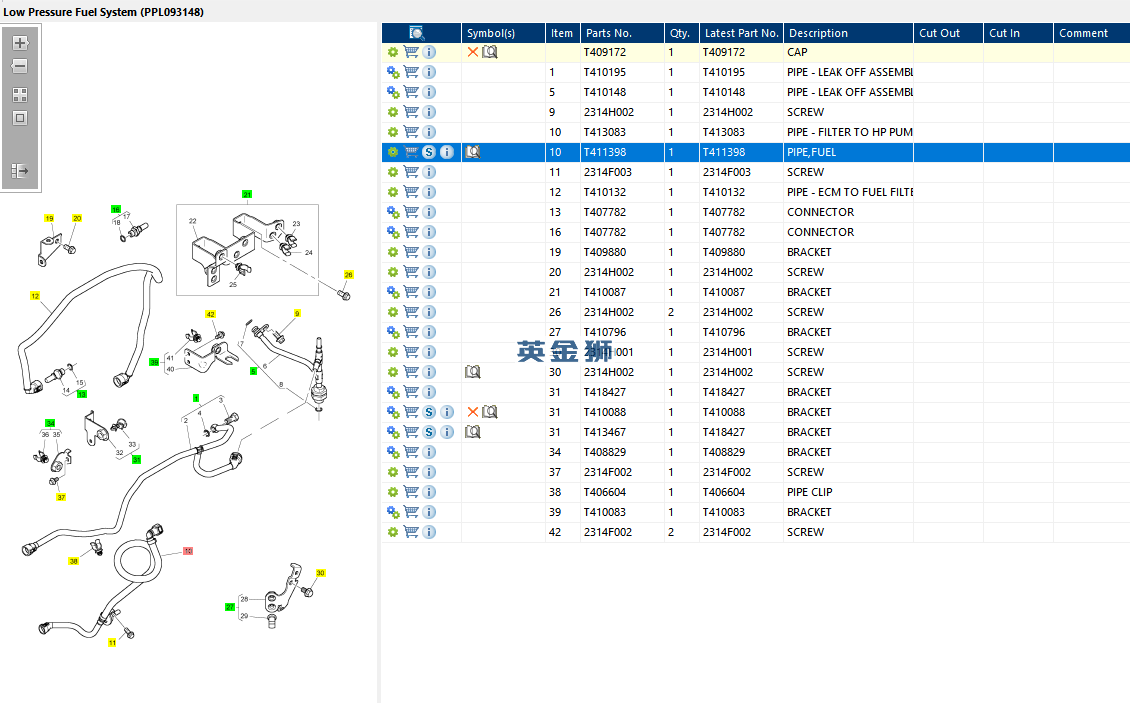Open info for T409880 bracket
This screenshot has width=1130, height=703.
pyautogui.click(x=429, y=252)
